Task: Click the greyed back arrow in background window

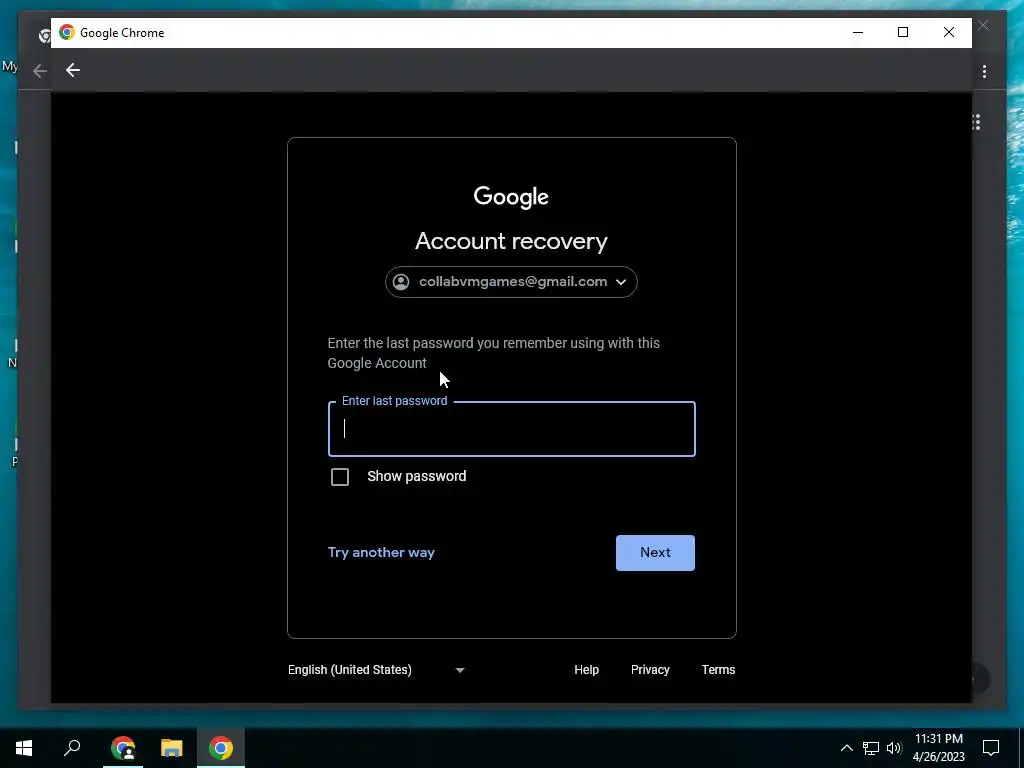Action: coord(40,71)
